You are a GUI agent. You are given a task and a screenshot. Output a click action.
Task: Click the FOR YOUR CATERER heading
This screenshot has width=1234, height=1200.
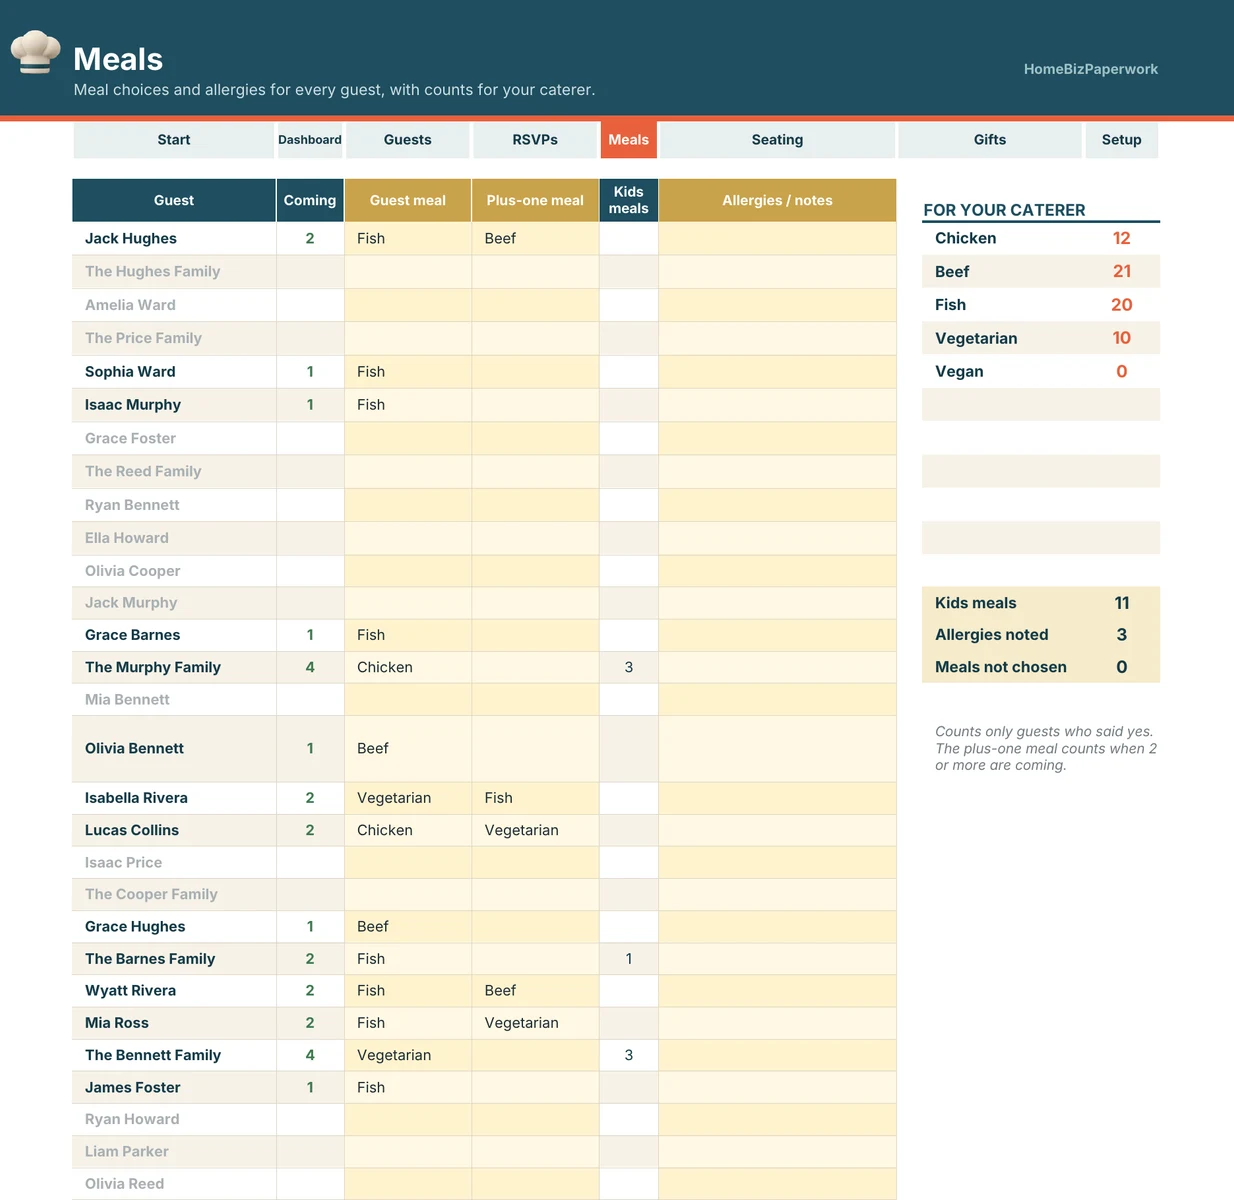(1004, 210)
